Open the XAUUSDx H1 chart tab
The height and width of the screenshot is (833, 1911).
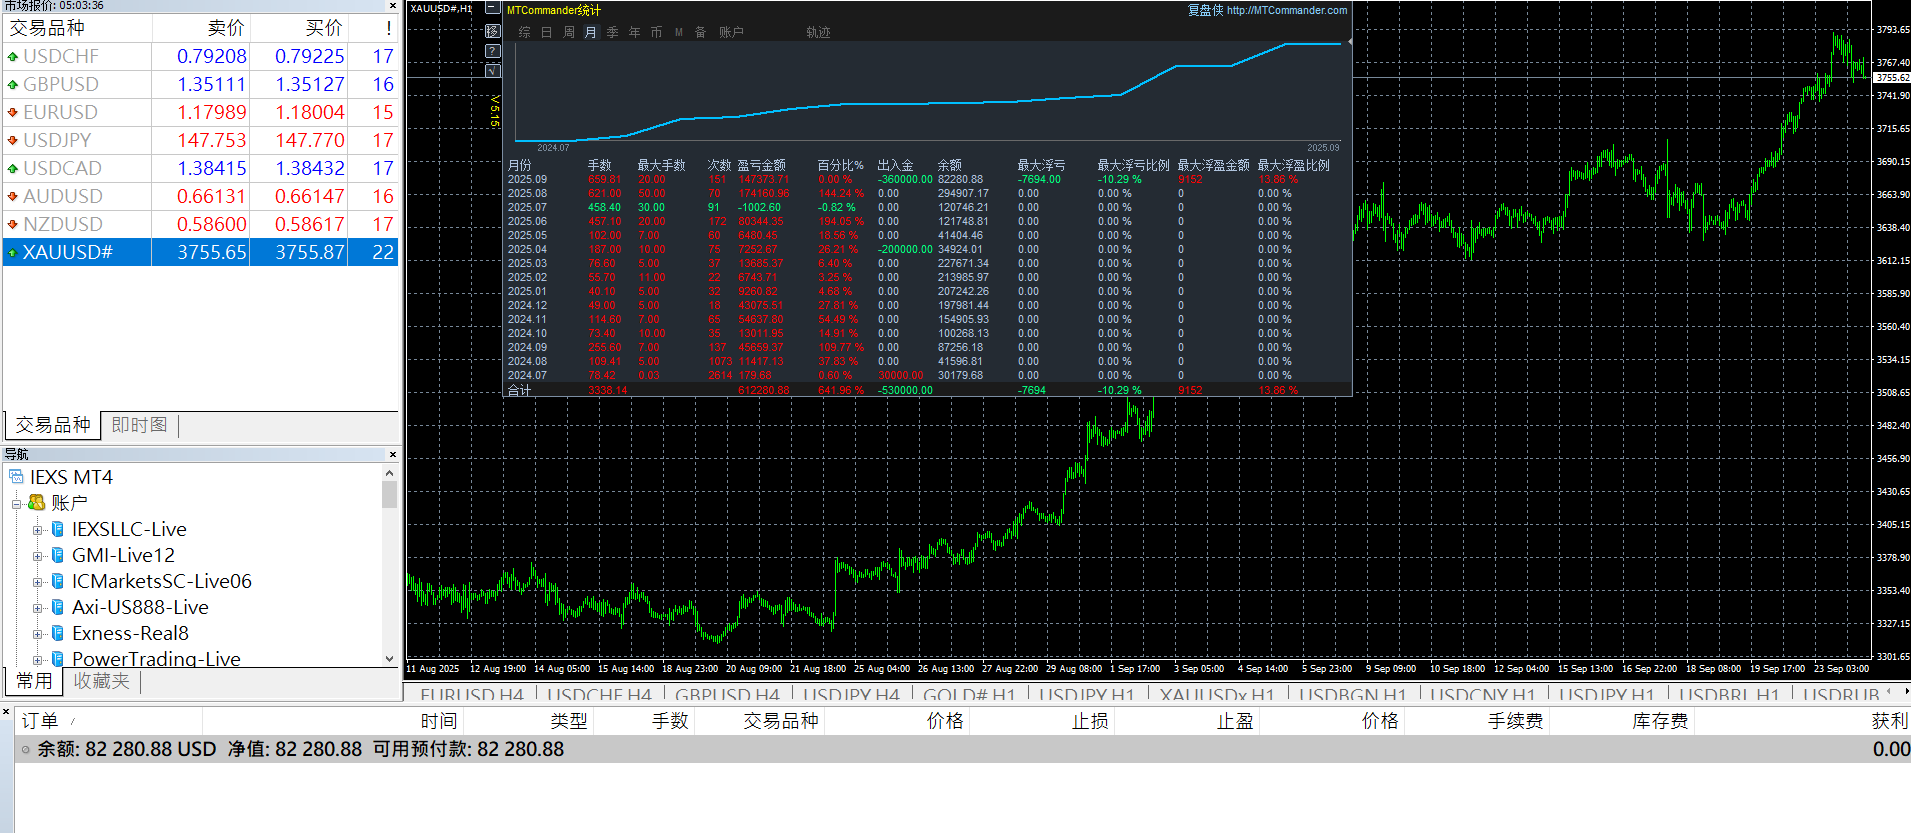click(1217, 695)
